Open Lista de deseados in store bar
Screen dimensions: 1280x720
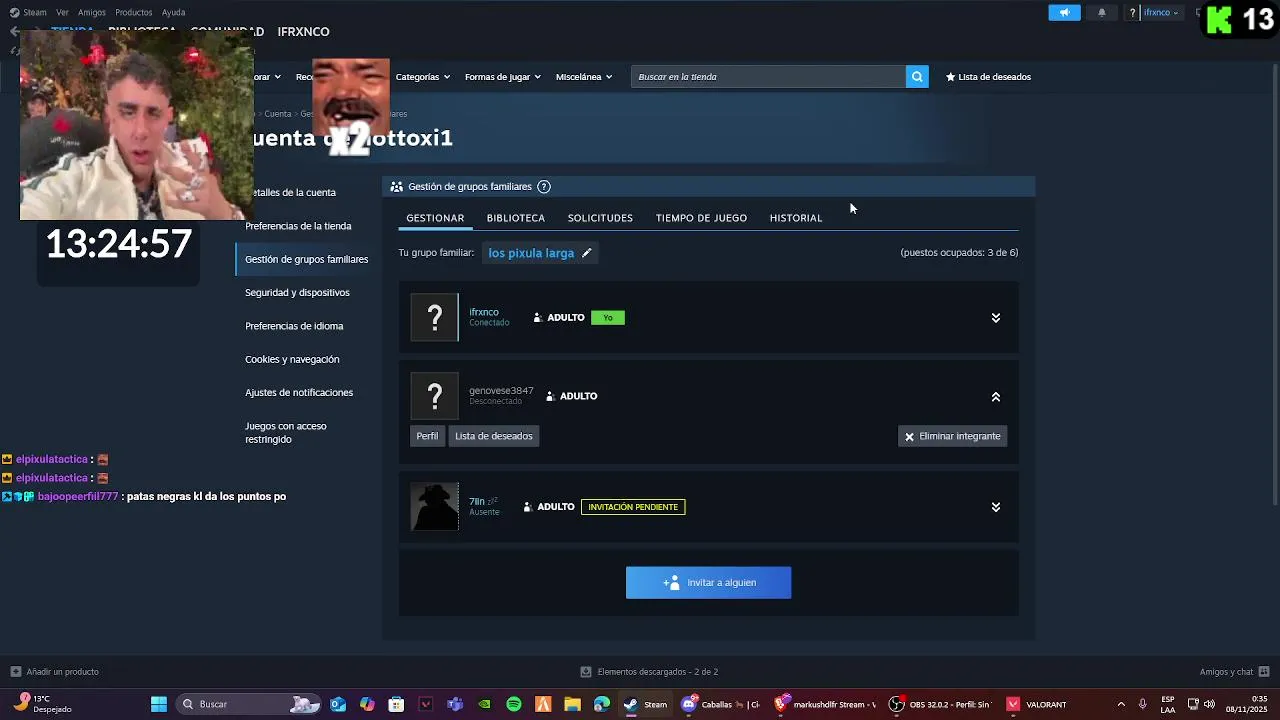(988, 77)
